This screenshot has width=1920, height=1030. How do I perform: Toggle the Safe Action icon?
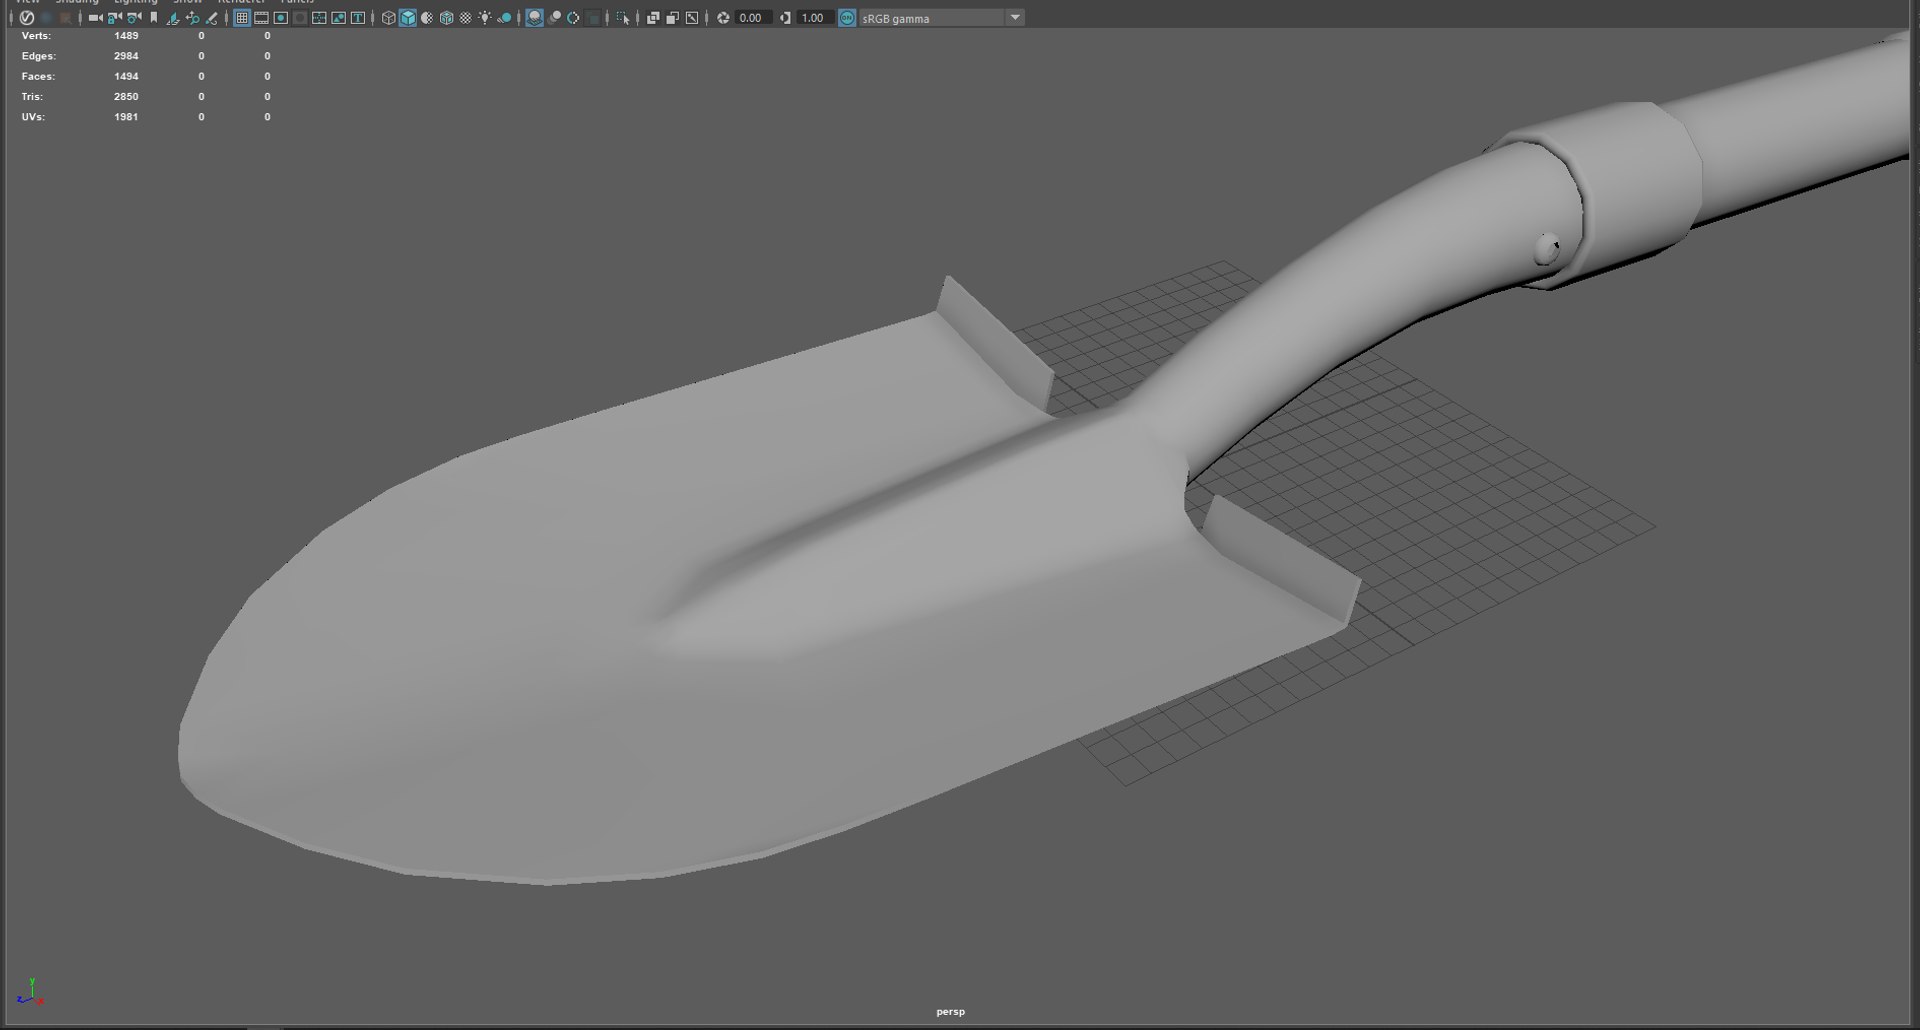(339, 18)
